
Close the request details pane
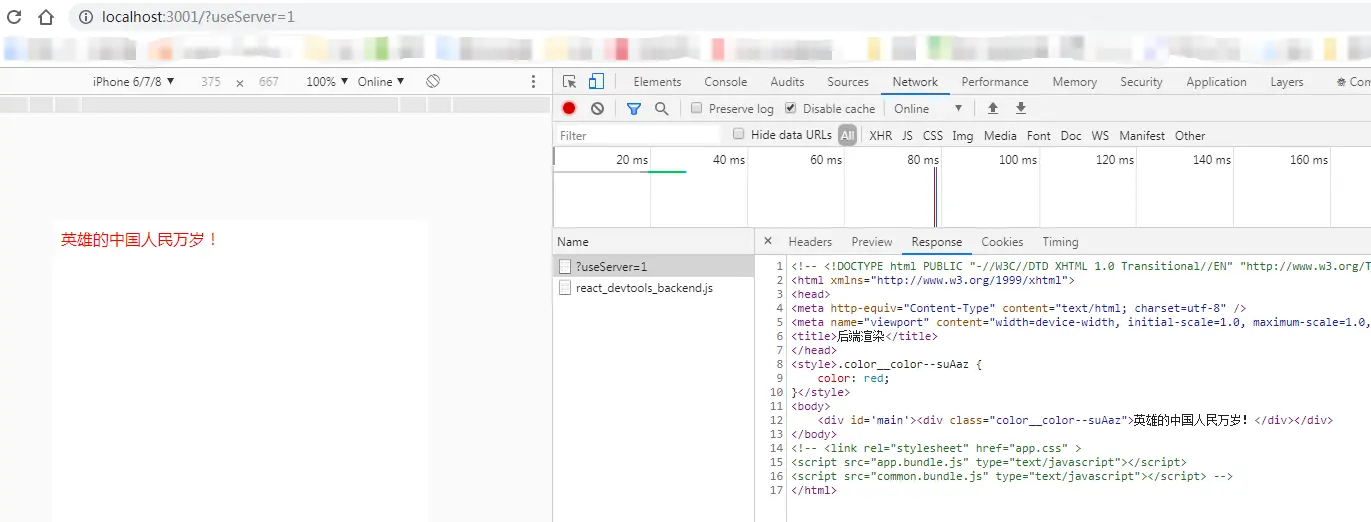click(x=768, y=241)
